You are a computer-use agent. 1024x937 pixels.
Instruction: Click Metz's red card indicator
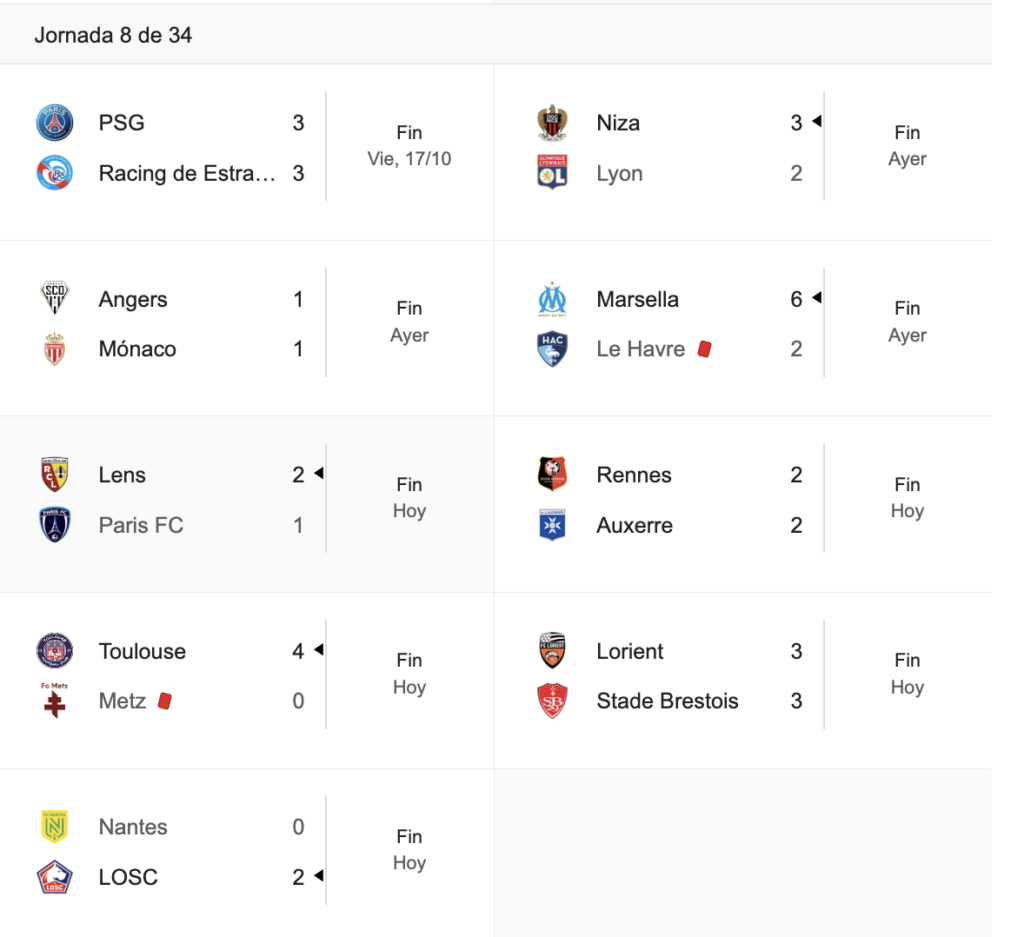[x=165, y=701]
